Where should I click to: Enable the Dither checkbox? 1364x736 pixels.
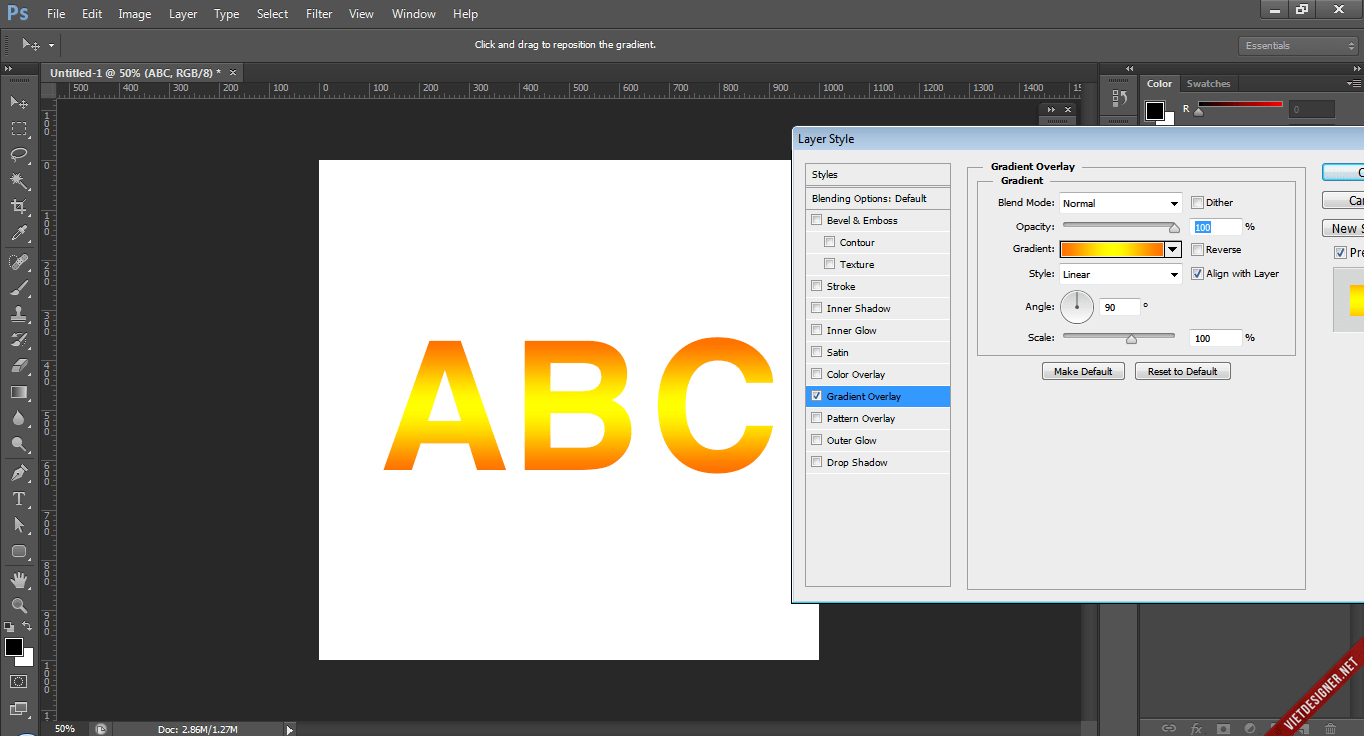(1197, 203)
